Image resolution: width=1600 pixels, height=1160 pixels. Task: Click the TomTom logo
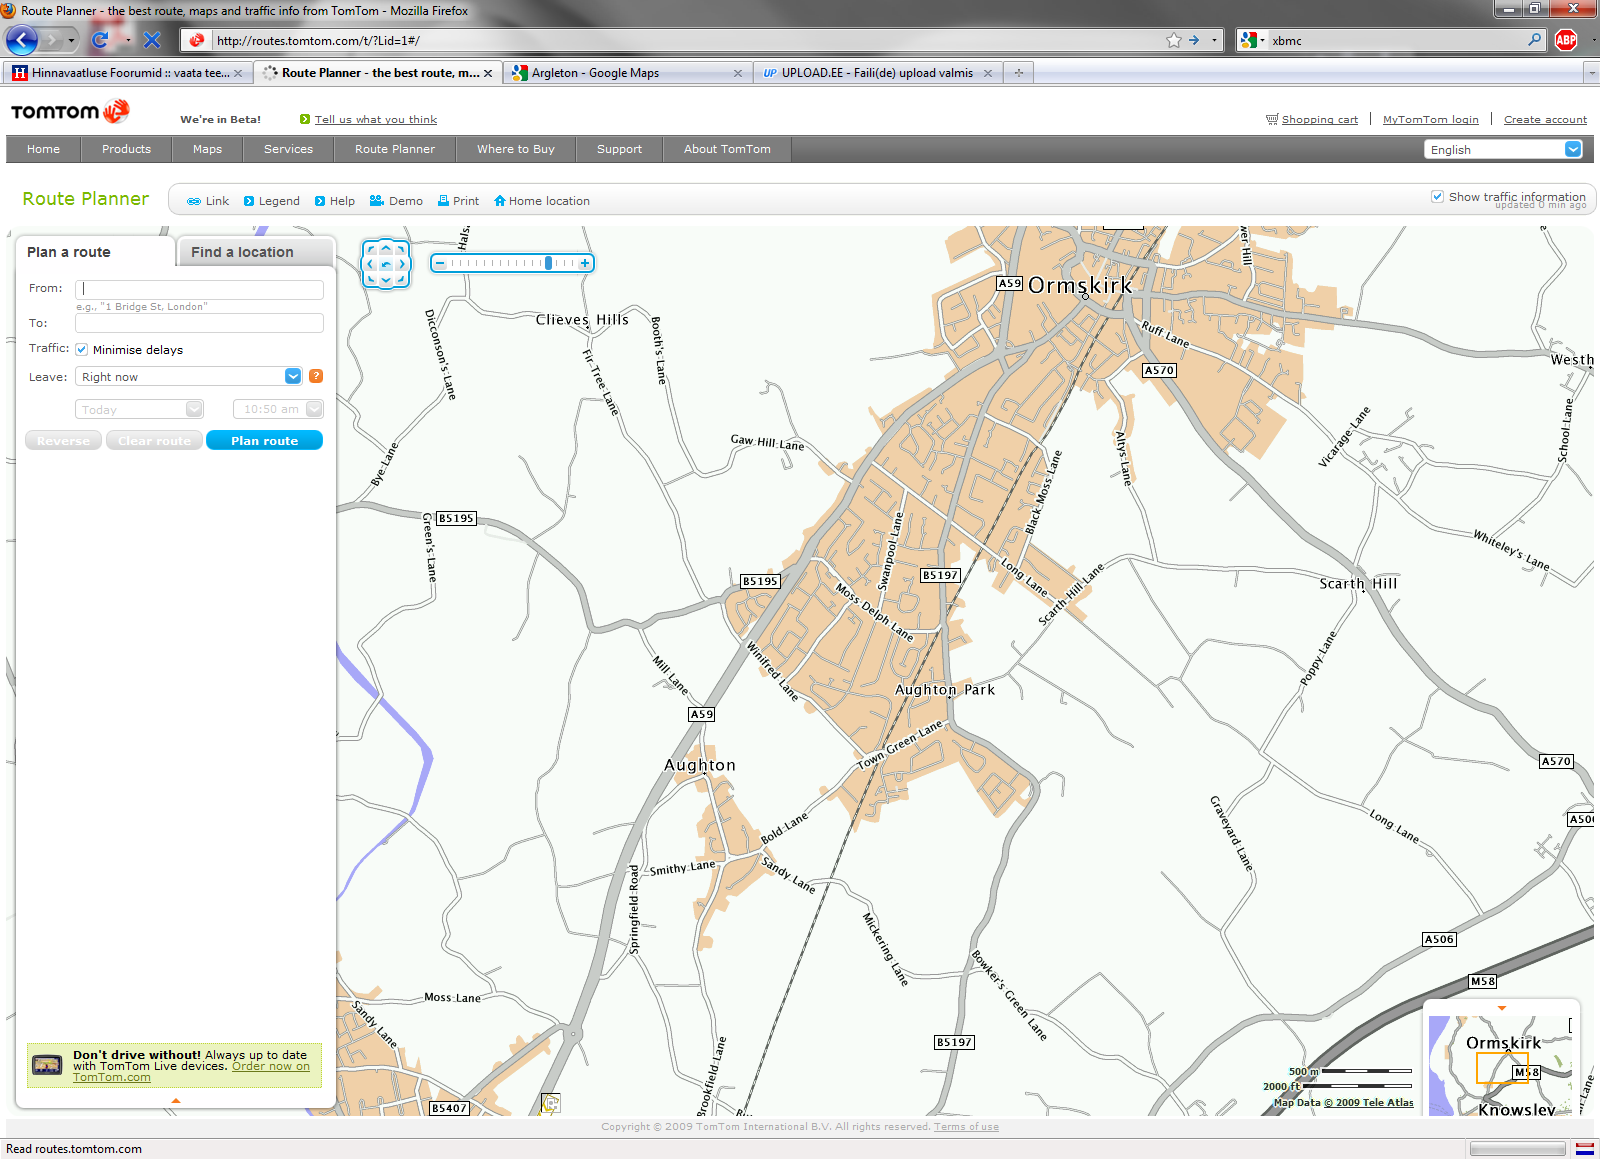[x=70, y=111]
